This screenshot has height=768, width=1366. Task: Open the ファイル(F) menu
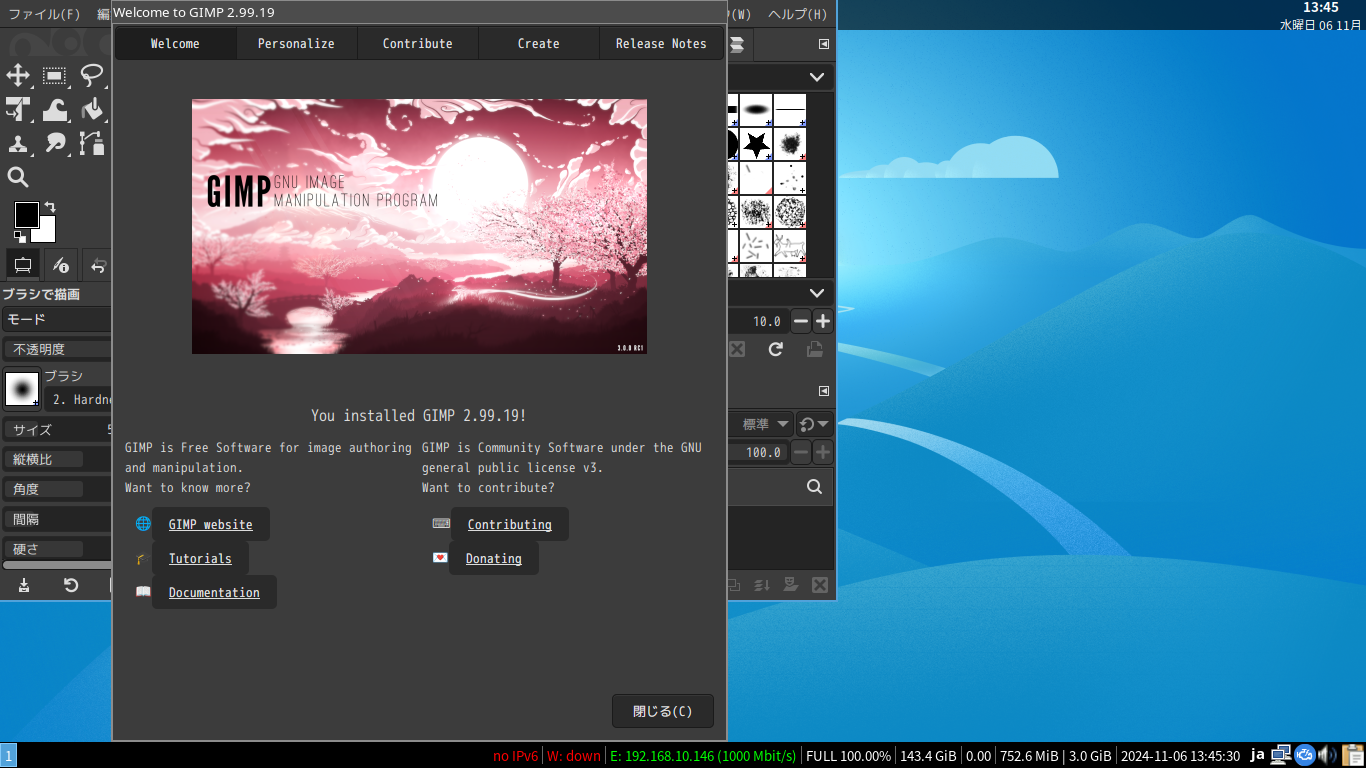click(45, 14)
